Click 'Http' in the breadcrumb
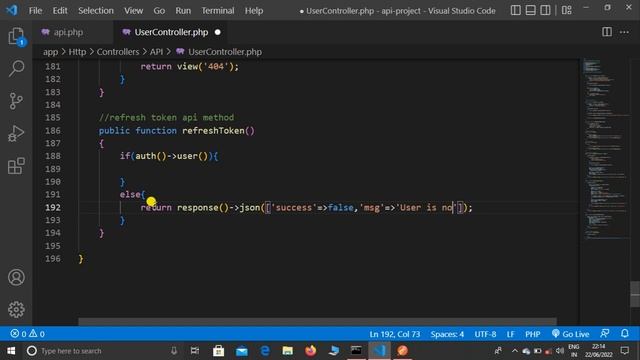The image size is (640, 360). coord(77,52)
